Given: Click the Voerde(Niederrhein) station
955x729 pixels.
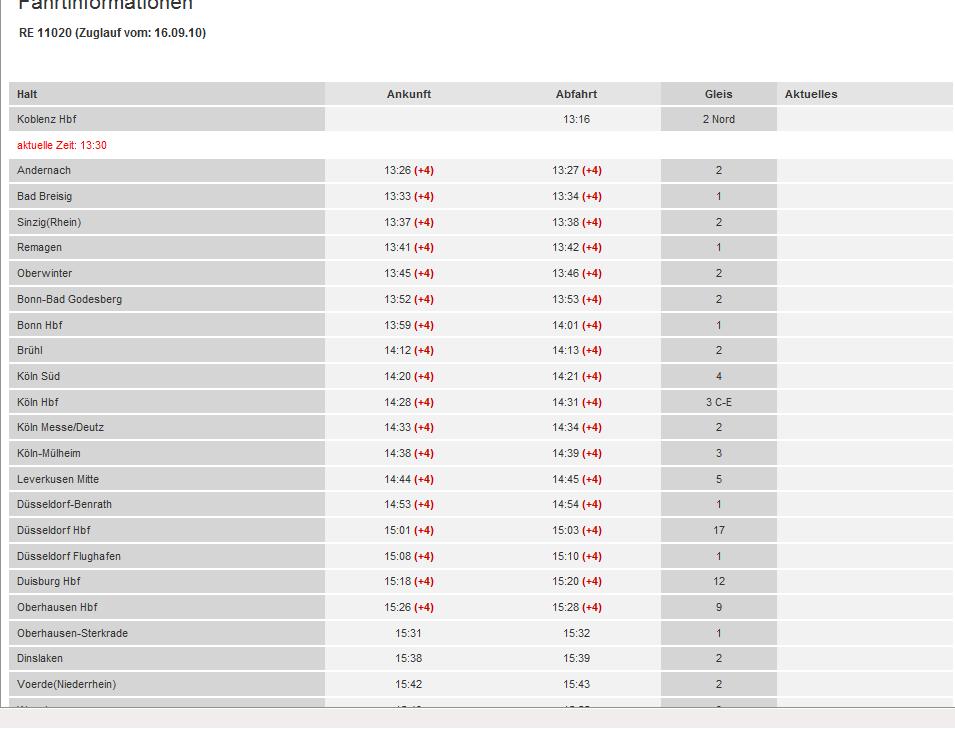Looking at the screenshot, I should (66, 684).
